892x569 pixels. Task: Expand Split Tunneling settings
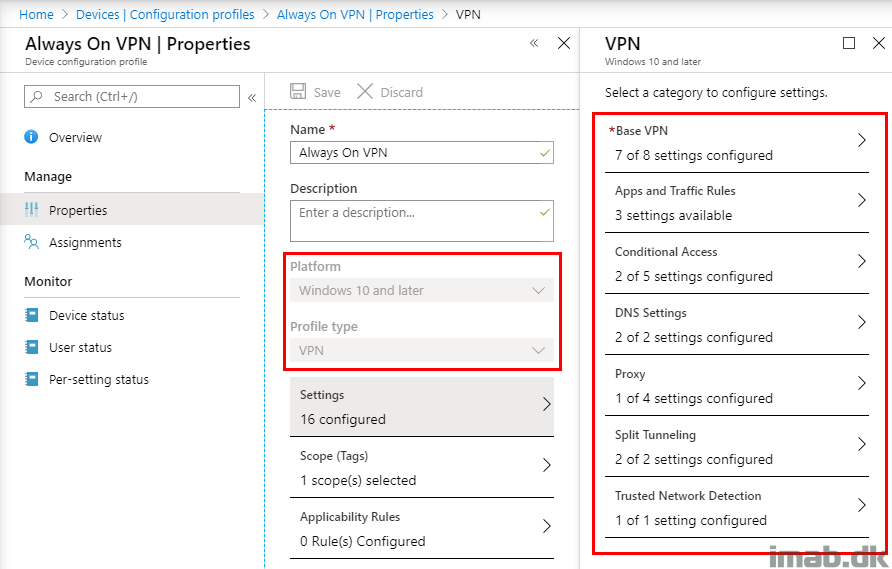pyautogui.click(x=736, y=447)
